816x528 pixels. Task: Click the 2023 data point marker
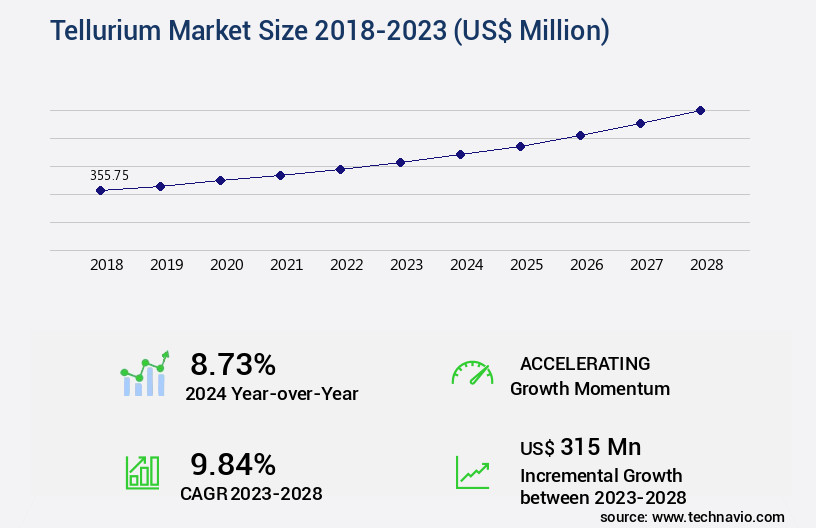click(400, 162)
